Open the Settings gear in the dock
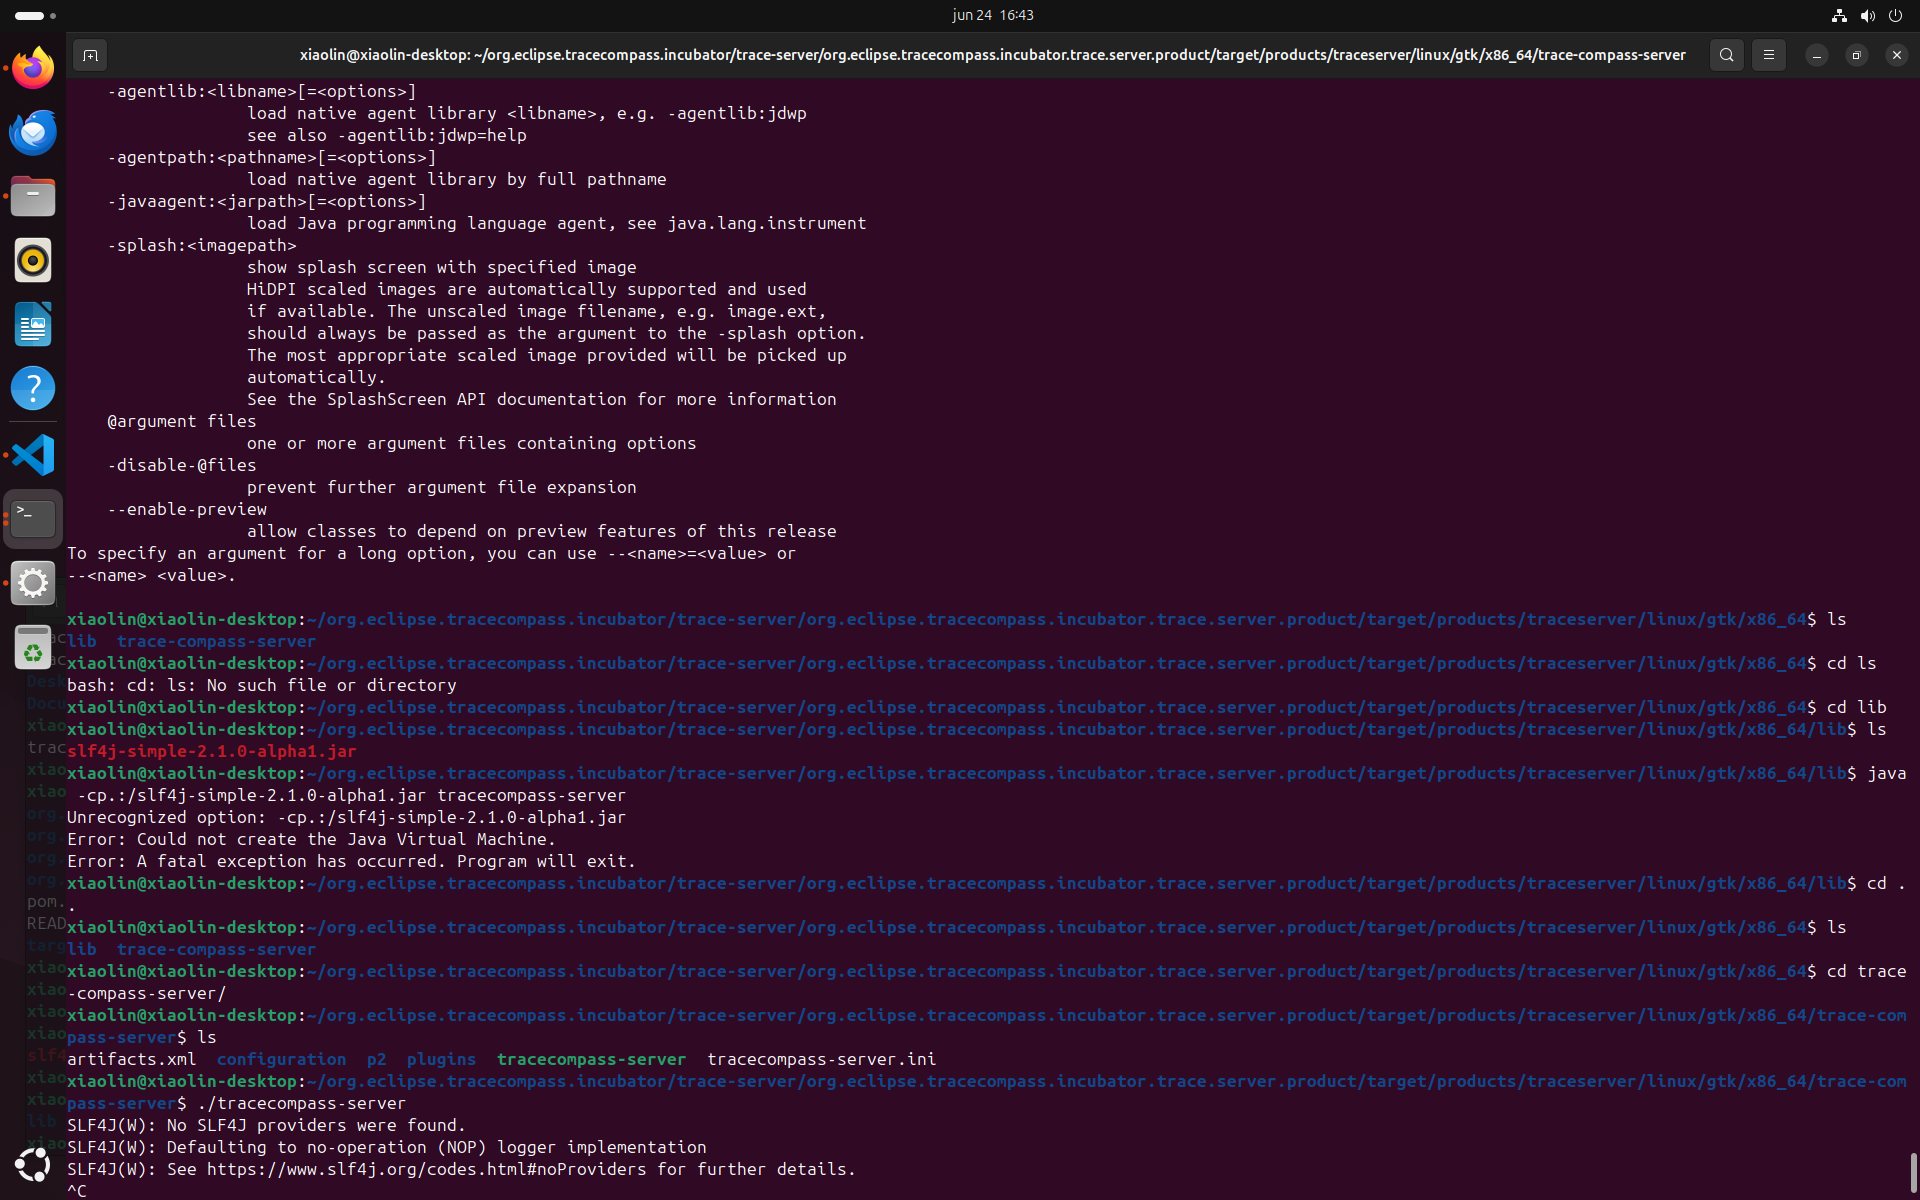The width and height of the screenshot is (1920, 1200). pos(33,582)
